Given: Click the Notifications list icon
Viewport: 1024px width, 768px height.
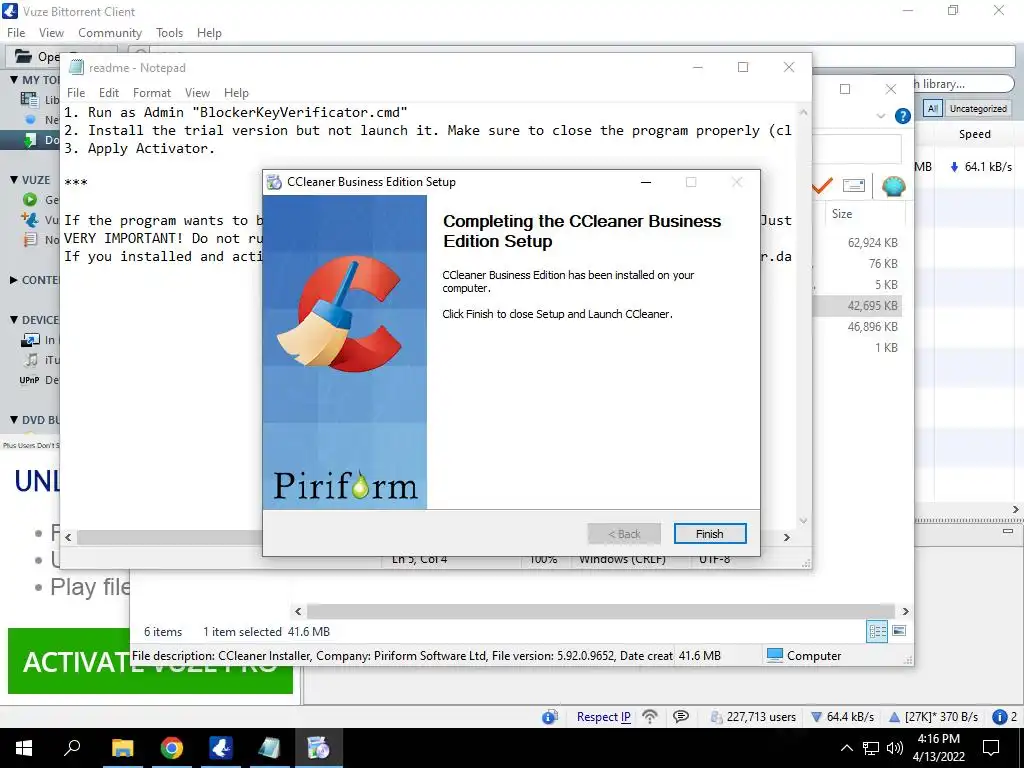Looking at the screenshot, I should click(30, 239).
